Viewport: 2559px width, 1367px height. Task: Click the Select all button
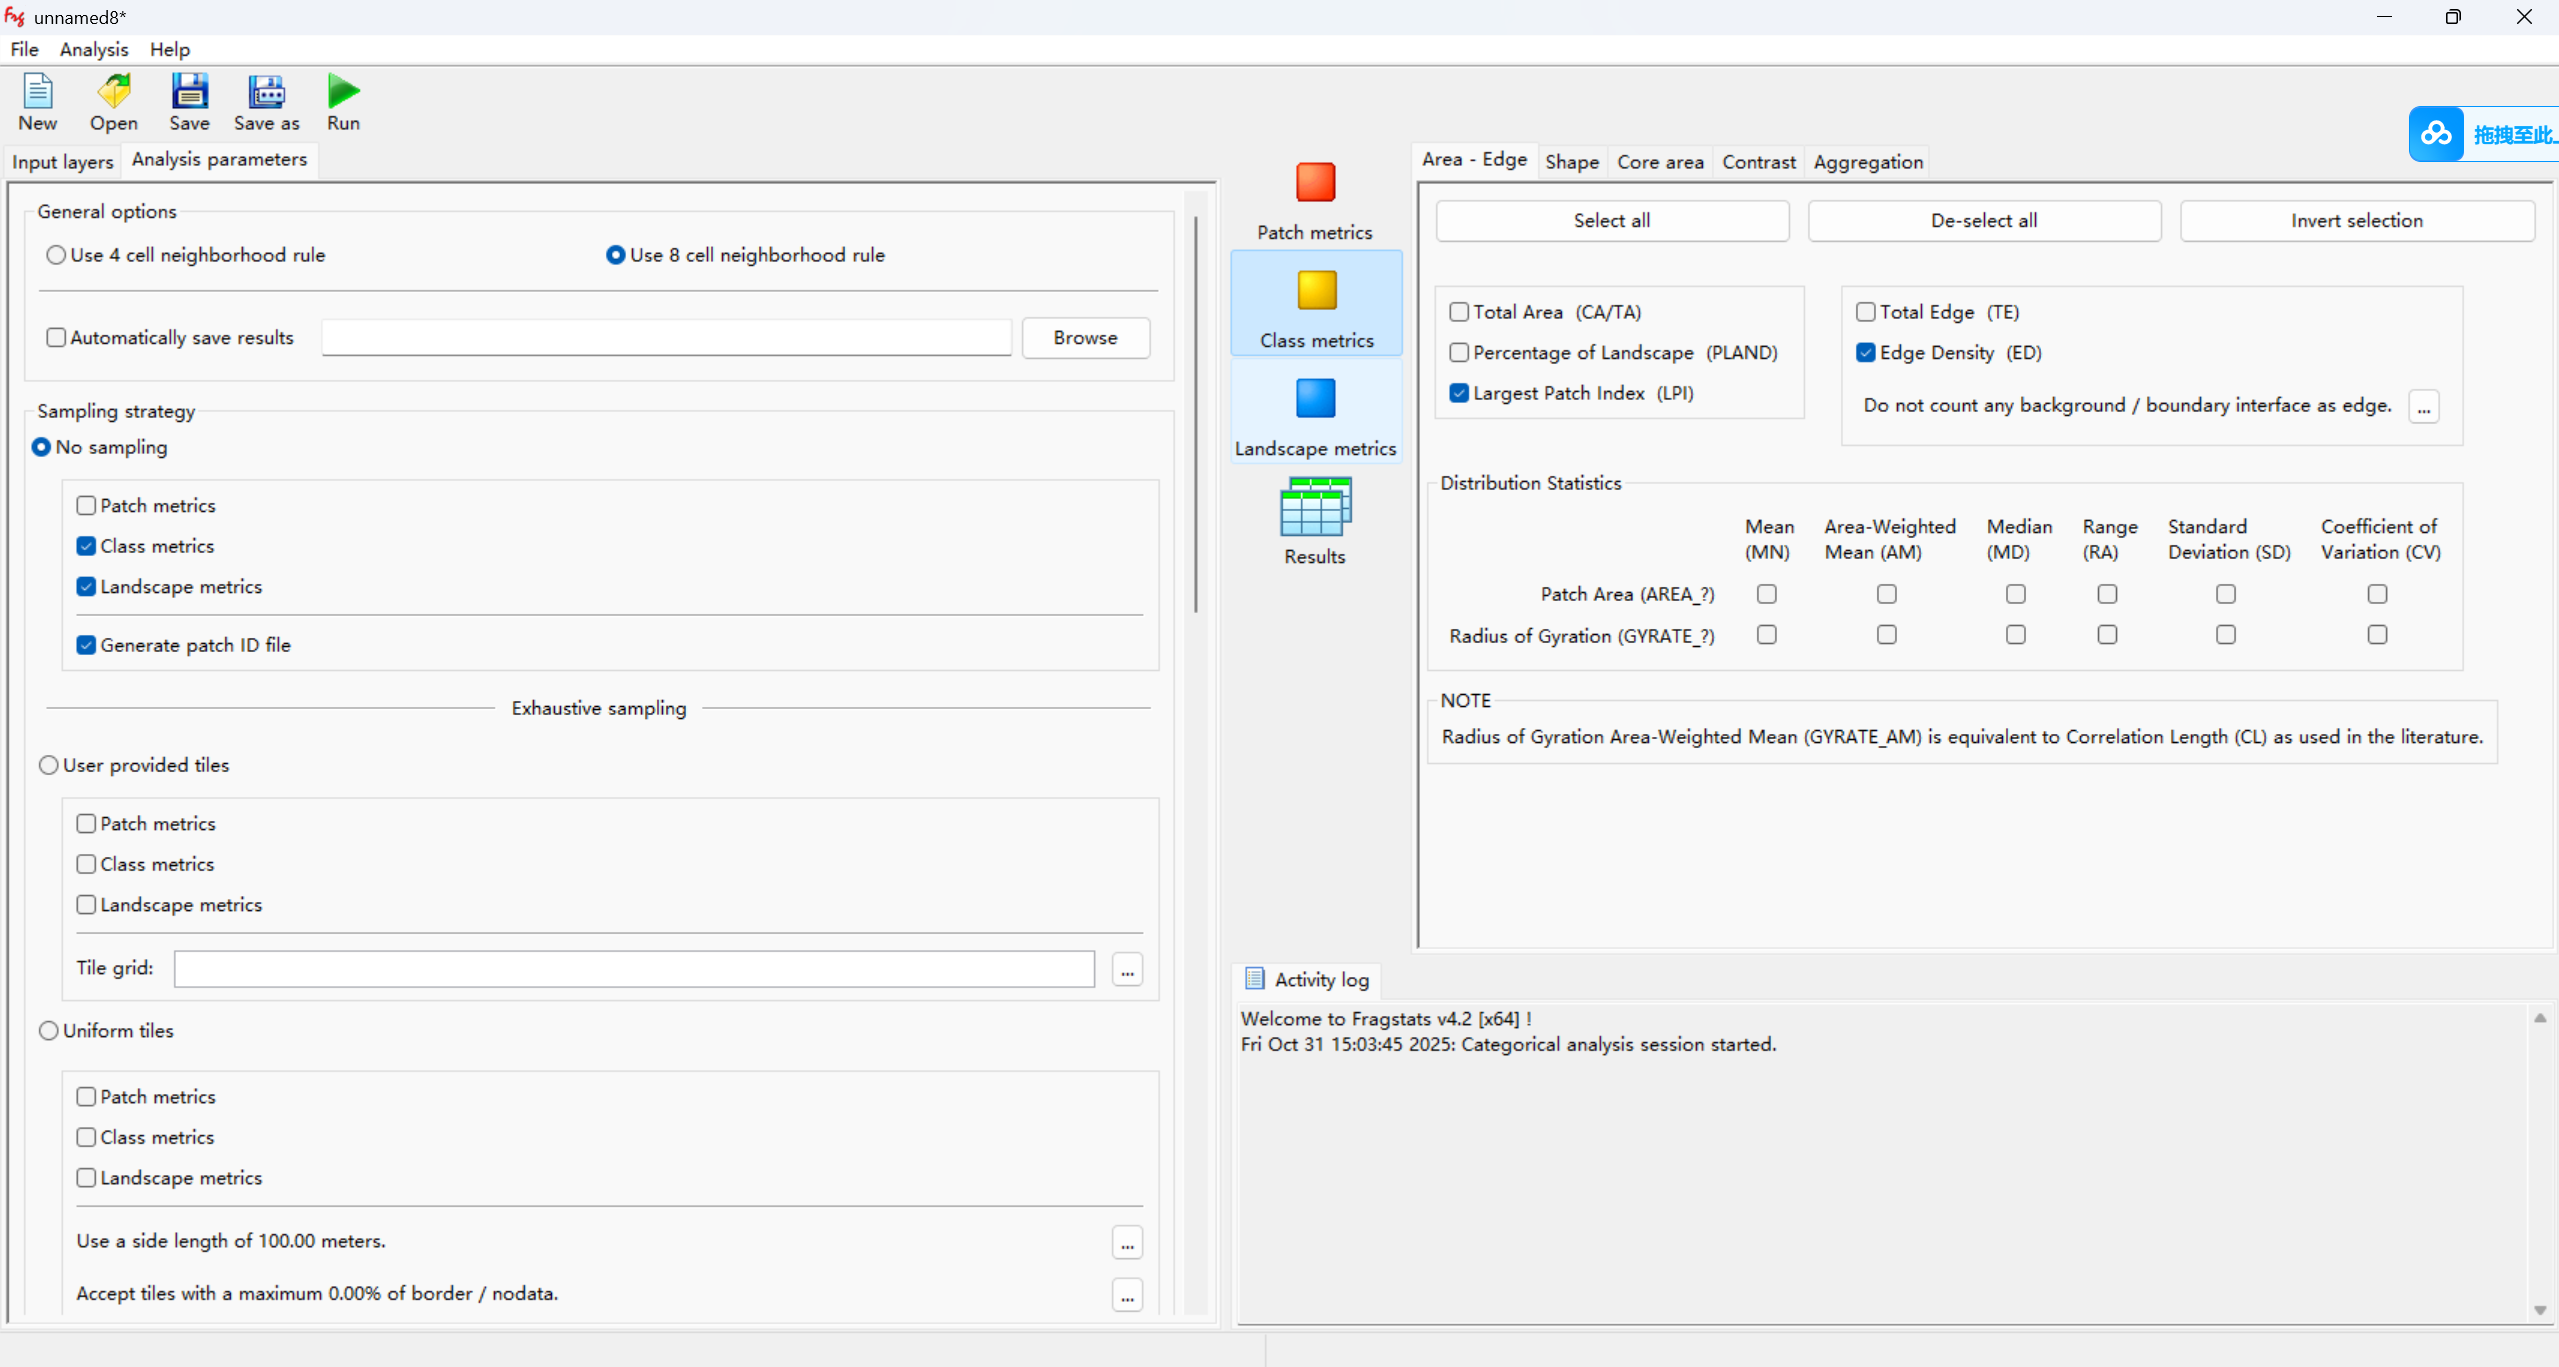1612,221
